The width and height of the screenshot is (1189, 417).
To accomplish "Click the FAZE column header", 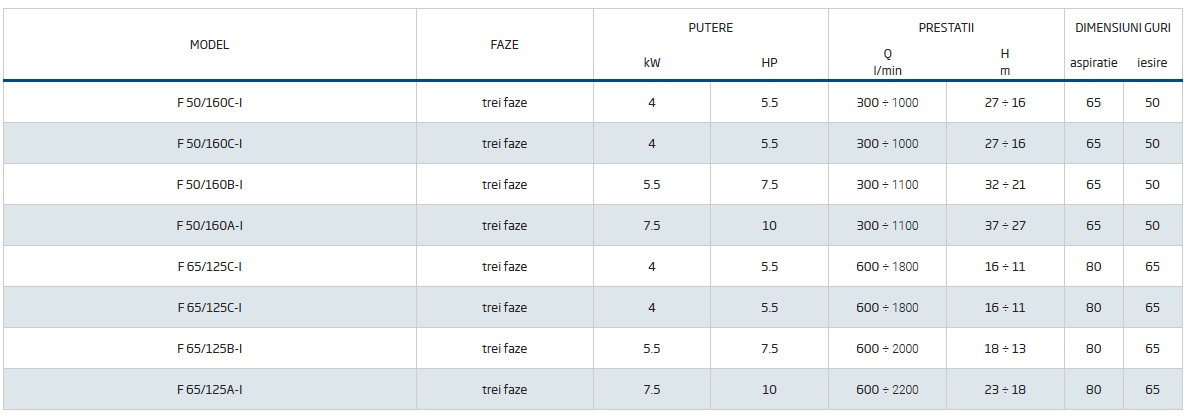I will [x=504, y=45].
